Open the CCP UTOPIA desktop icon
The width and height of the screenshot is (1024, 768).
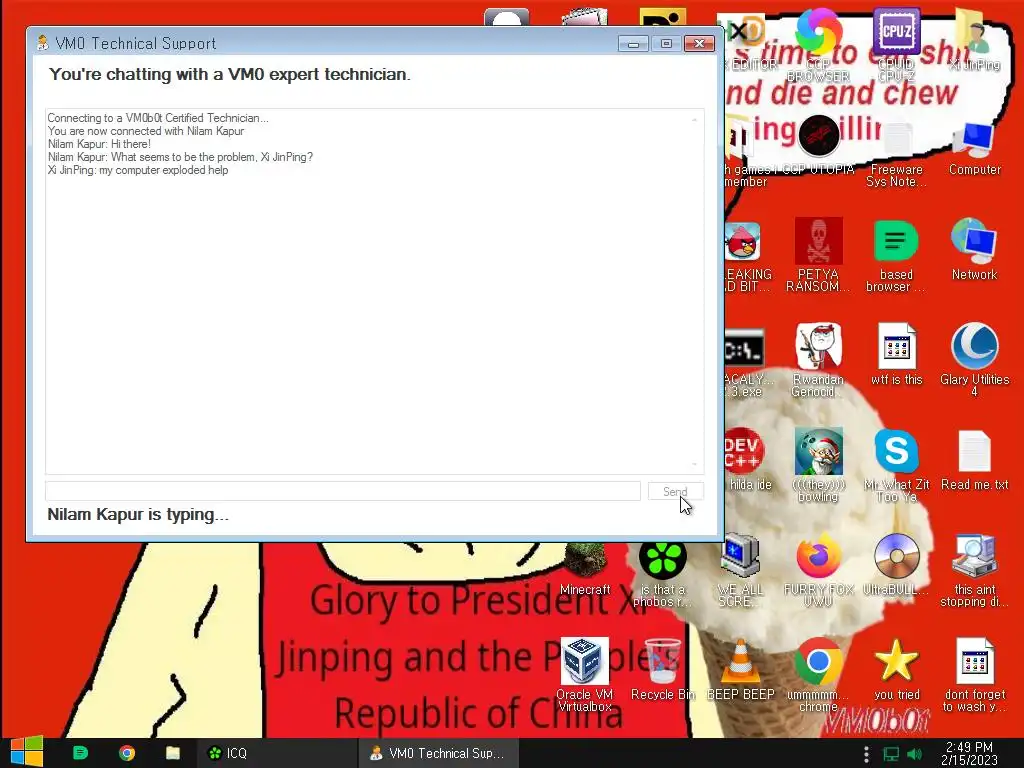[x=818, y=145]
